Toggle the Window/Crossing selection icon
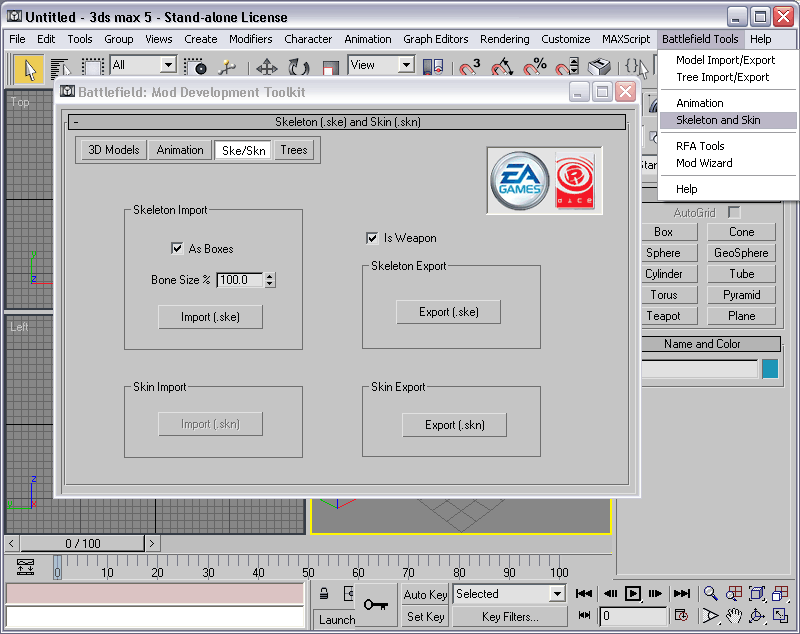Viewport: 800px width, 634px height. [x=195, y=67]
